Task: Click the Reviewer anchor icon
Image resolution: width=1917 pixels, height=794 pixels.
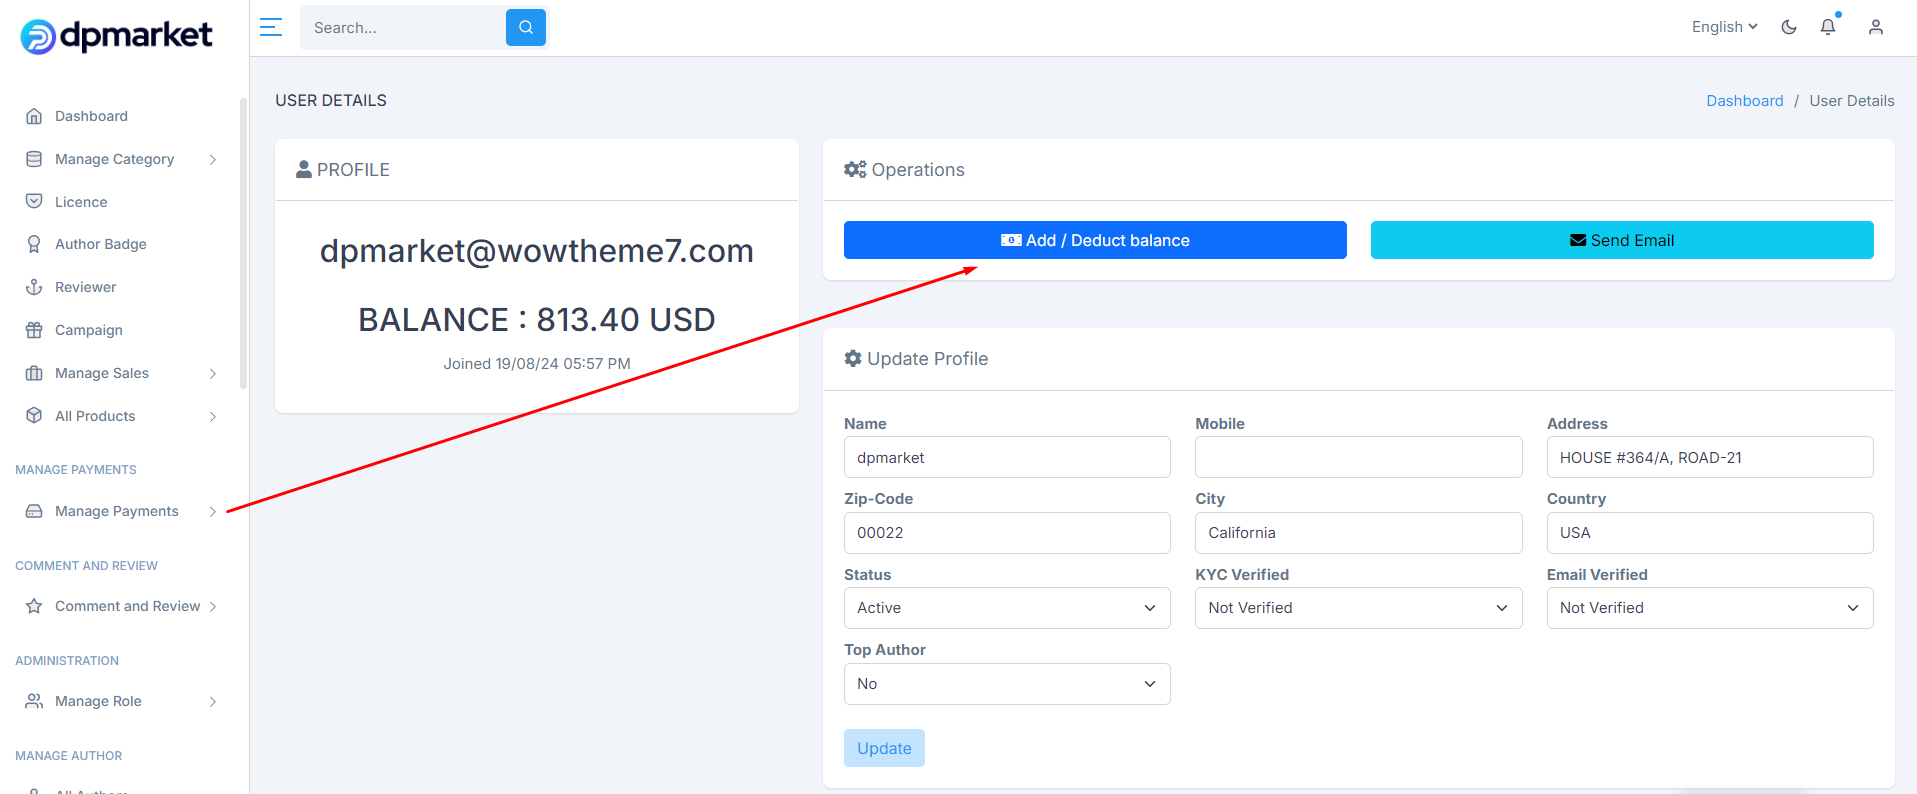Action: (x=34, y=287)
